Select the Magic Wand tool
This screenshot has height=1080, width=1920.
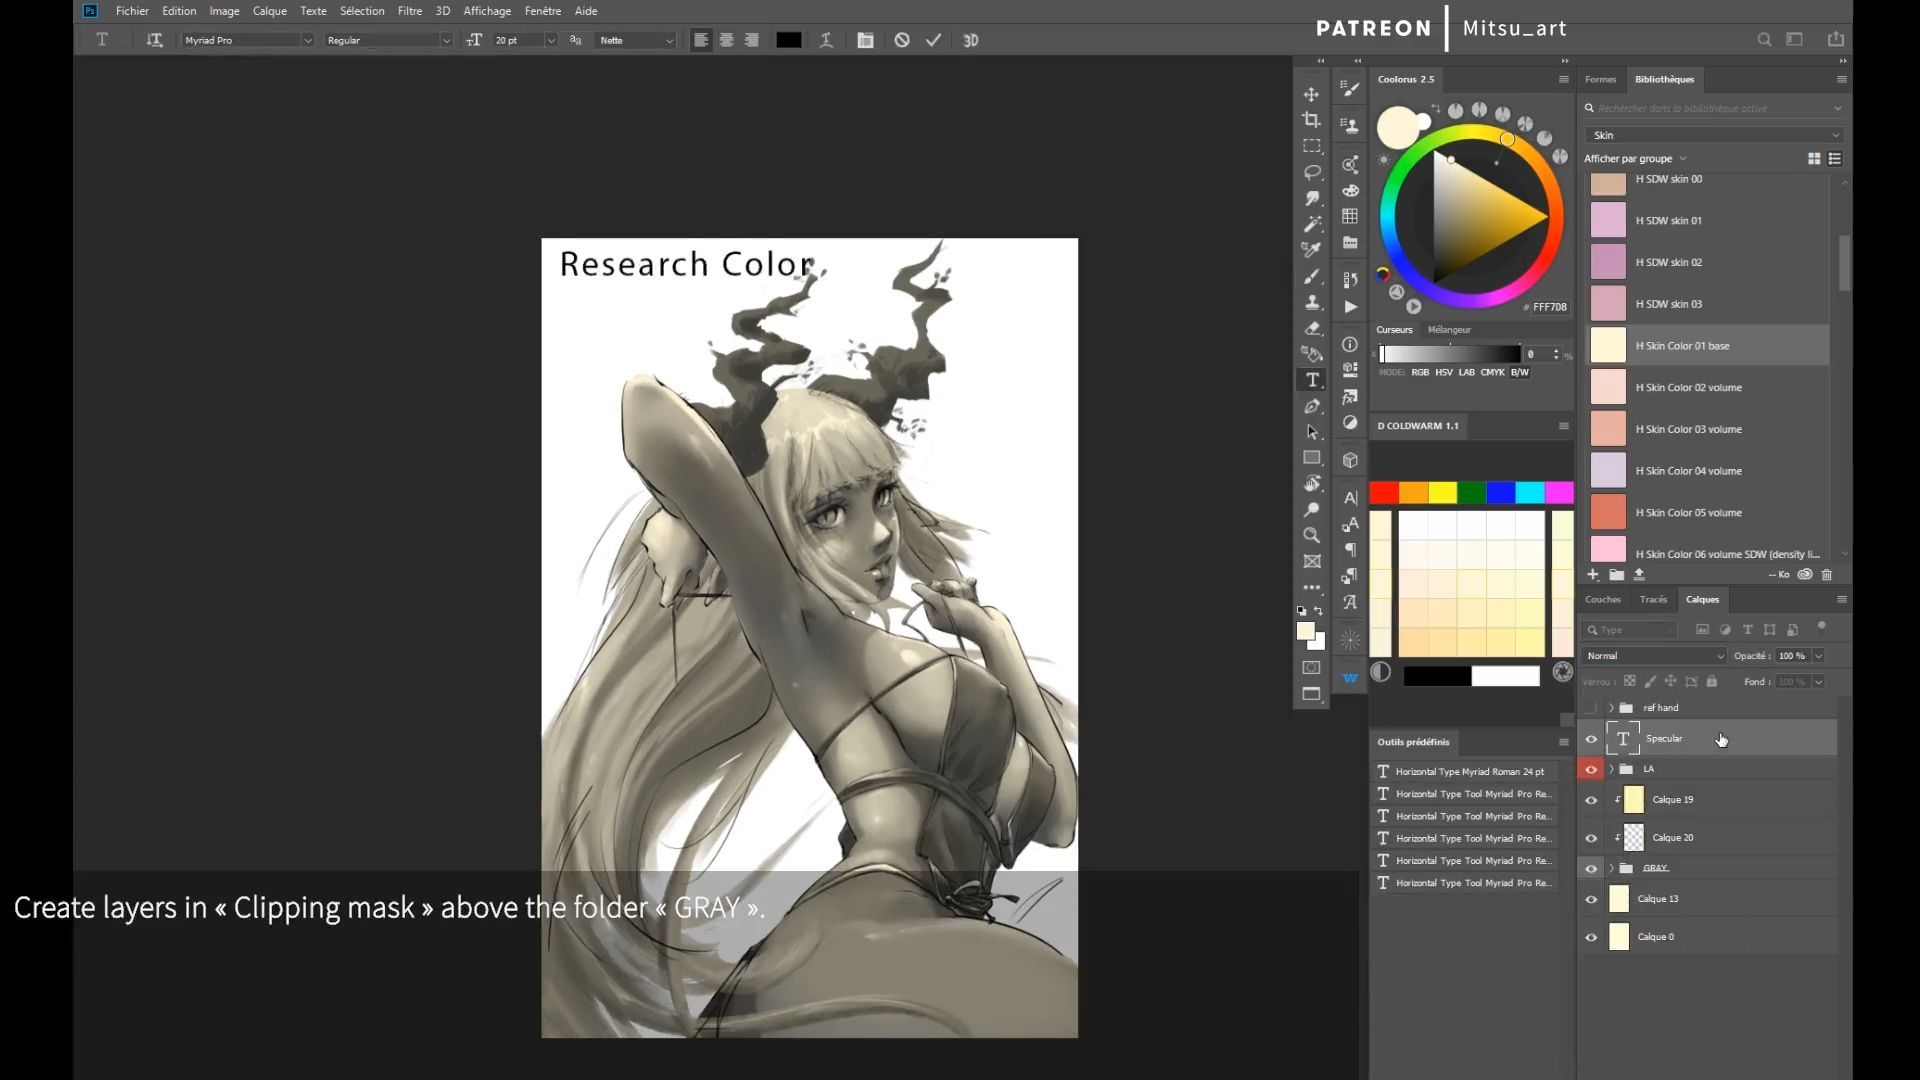point(1311,224)
